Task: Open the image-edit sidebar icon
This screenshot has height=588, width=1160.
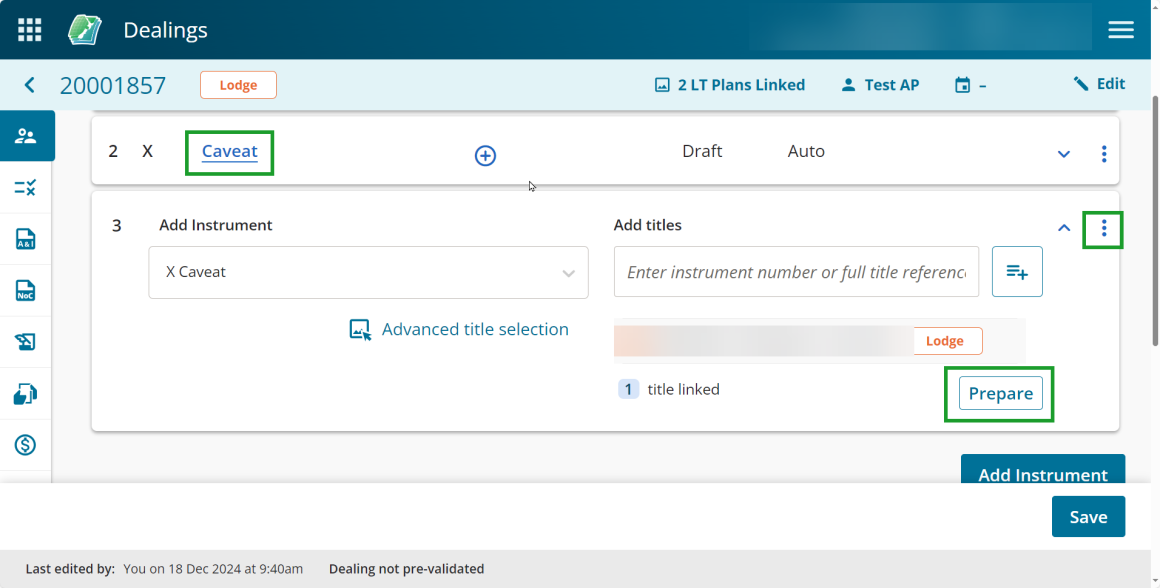Action: pyautogui.click(x=26, y=342)
